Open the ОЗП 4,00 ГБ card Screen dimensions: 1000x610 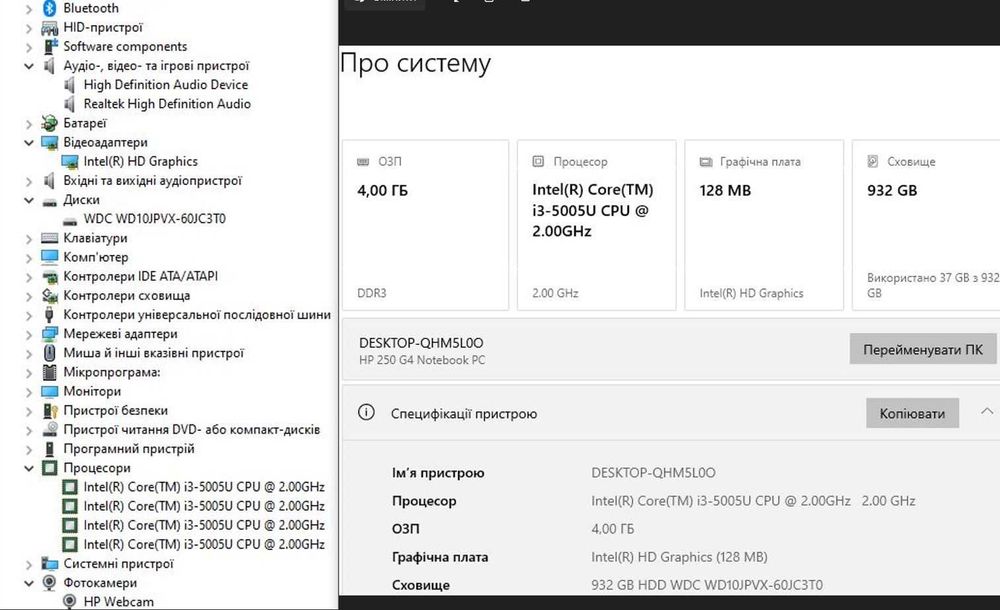425,225
